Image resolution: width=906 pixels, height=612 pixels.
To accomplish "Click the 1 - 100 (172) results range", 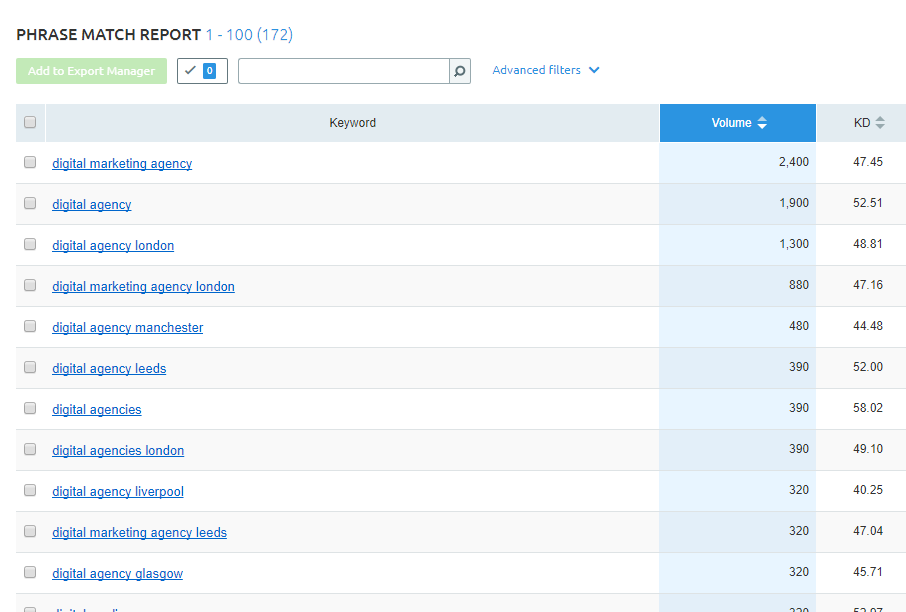I will tap(249, 35).
